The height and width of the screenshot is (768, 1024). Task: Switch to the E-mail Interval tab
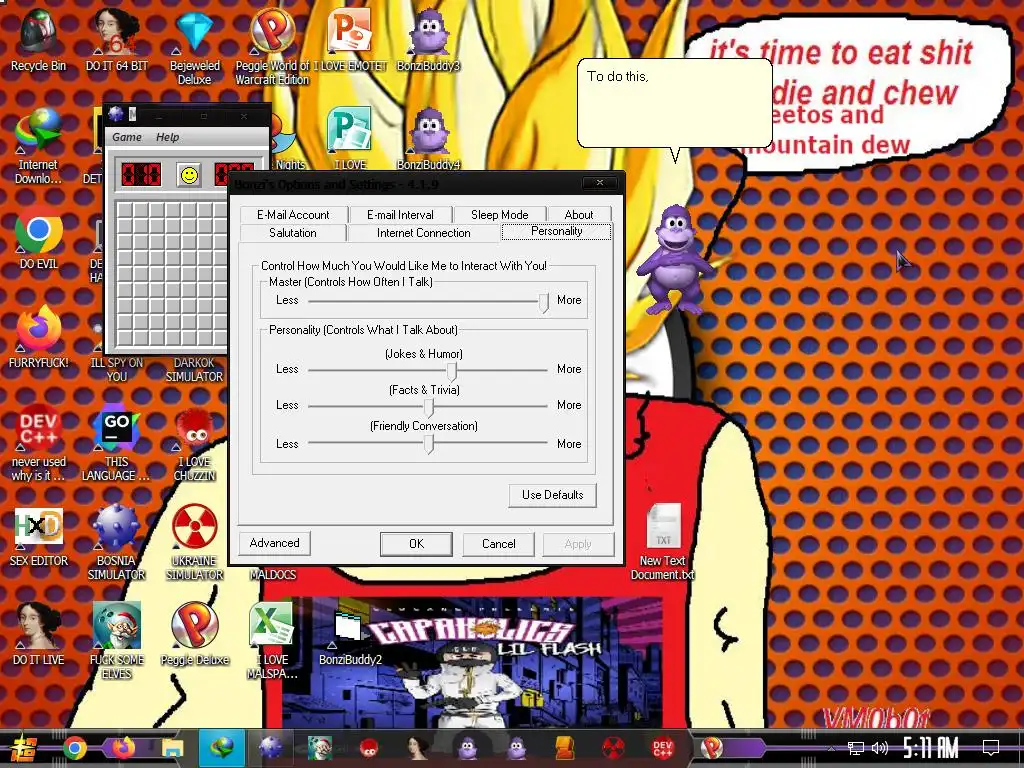[400, 215]
